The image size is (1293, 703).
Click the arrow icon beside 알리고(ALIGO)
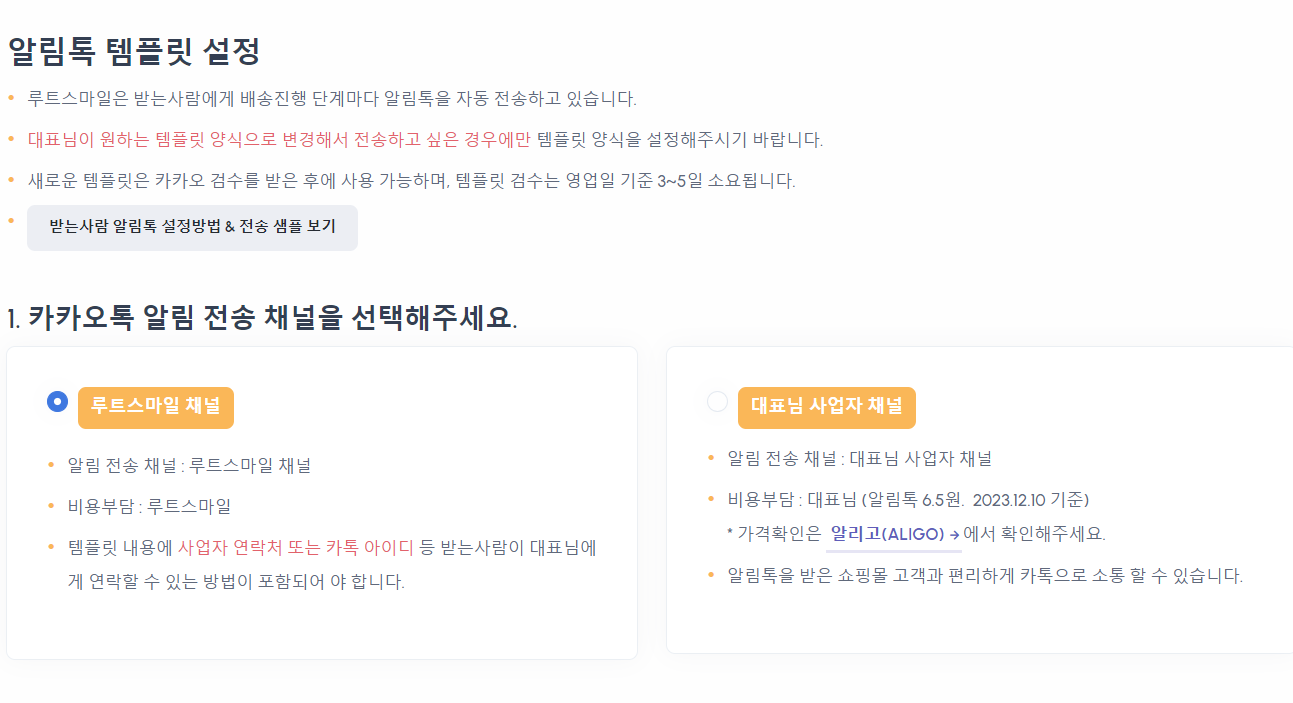pos(954,534)
